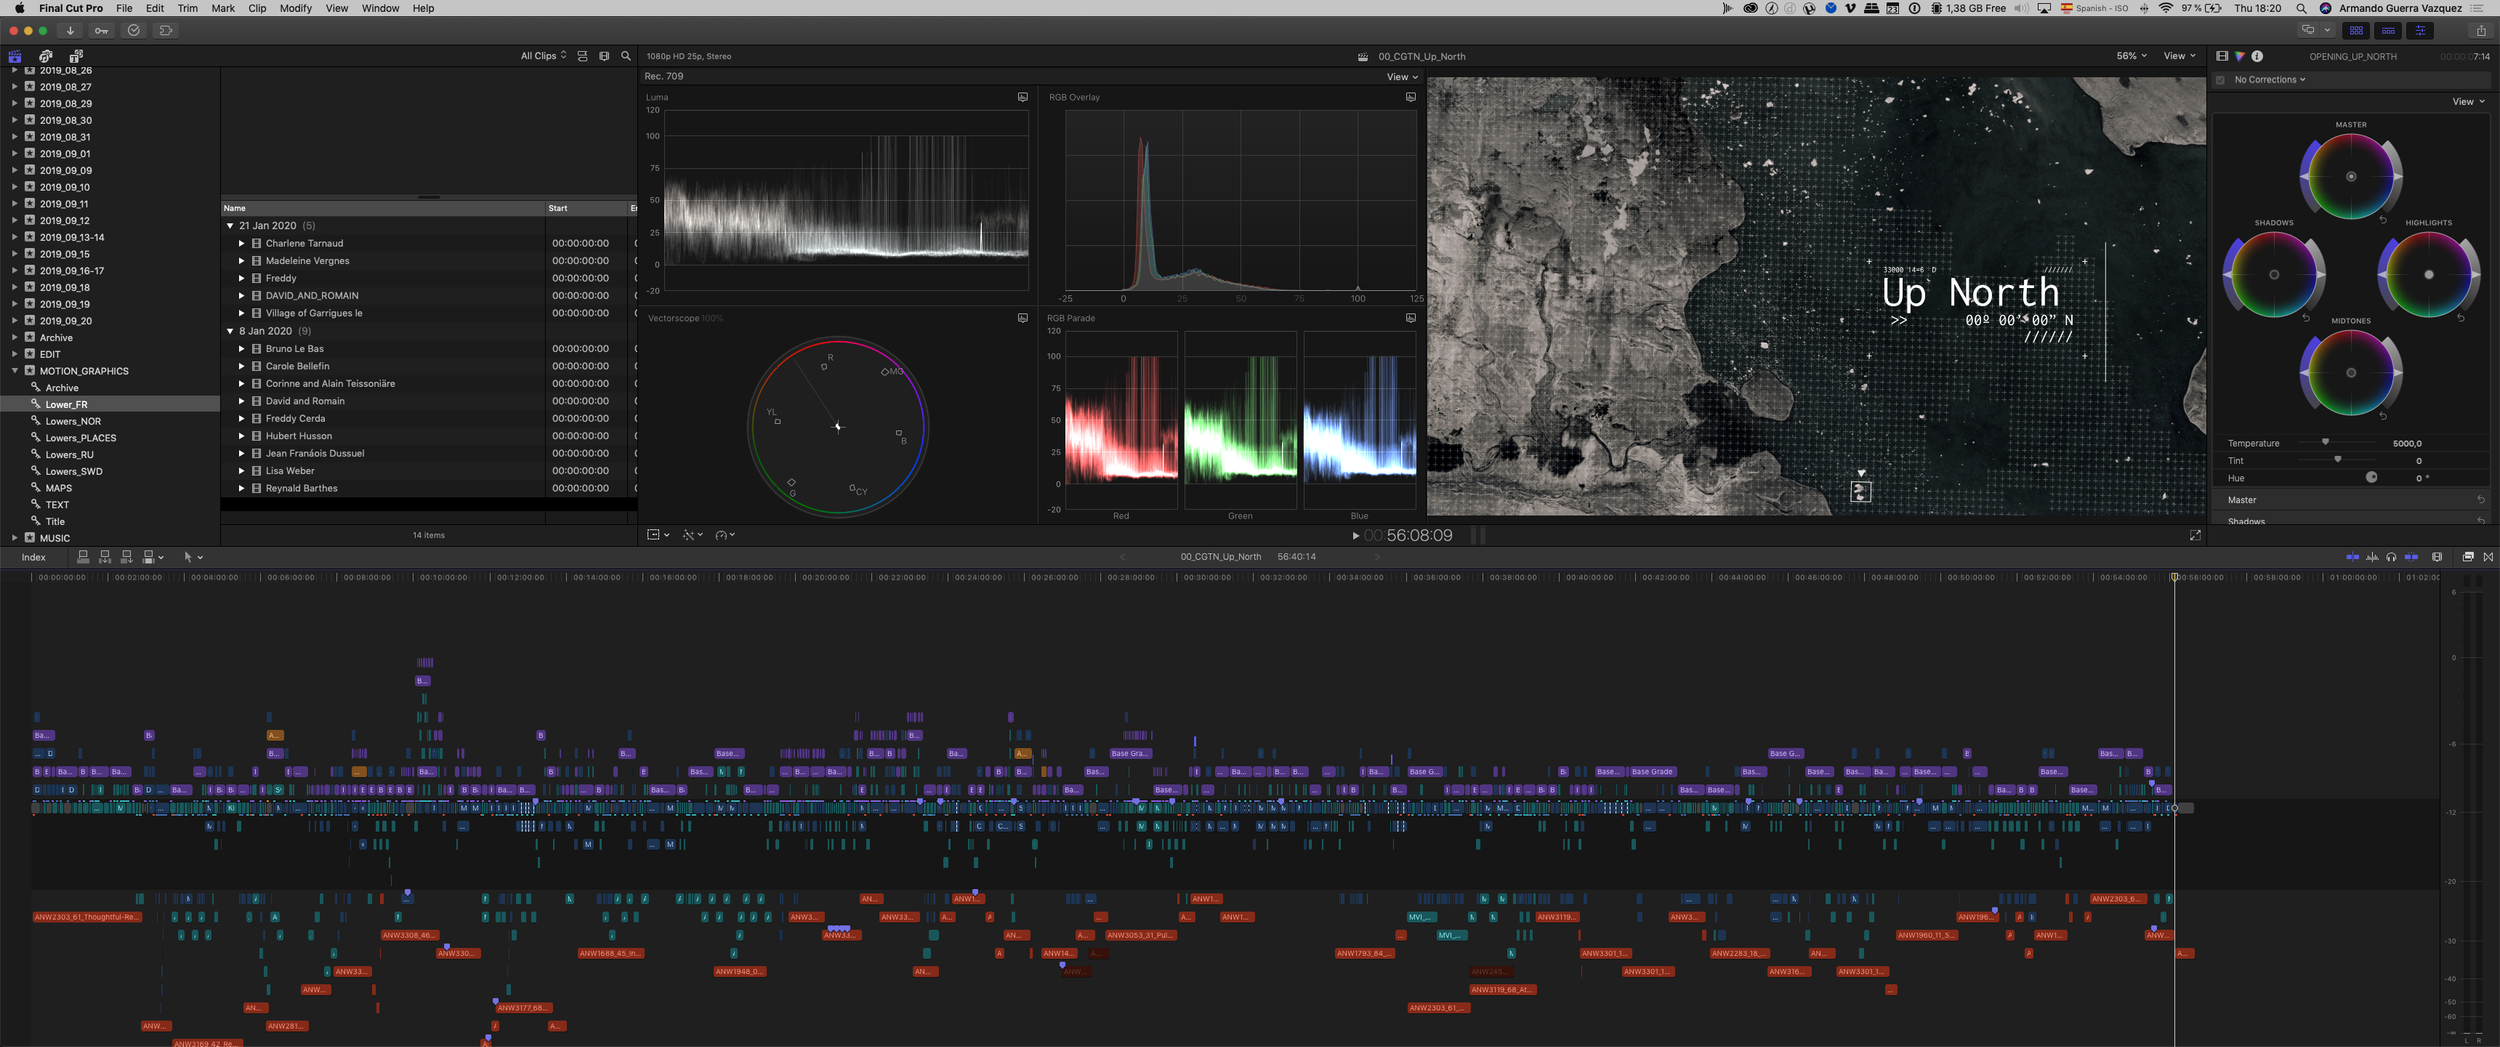Open the Trim menu
This screenshot has height=1047, width=2500.
[x=187, y=8]
